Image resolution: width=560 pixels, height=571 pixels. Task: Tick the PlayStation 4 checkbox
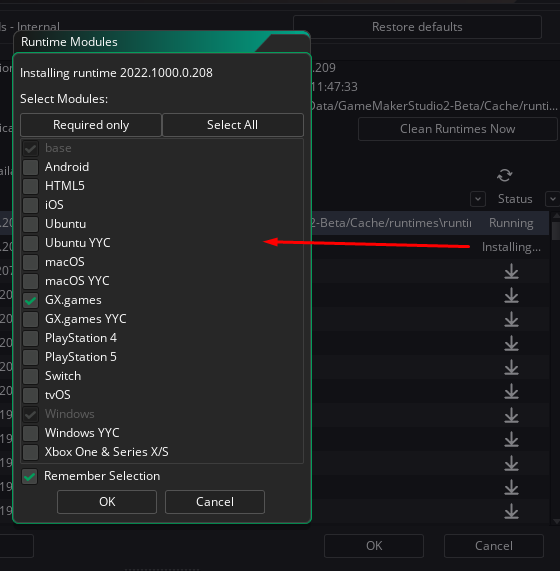click(x=31, y=338)
